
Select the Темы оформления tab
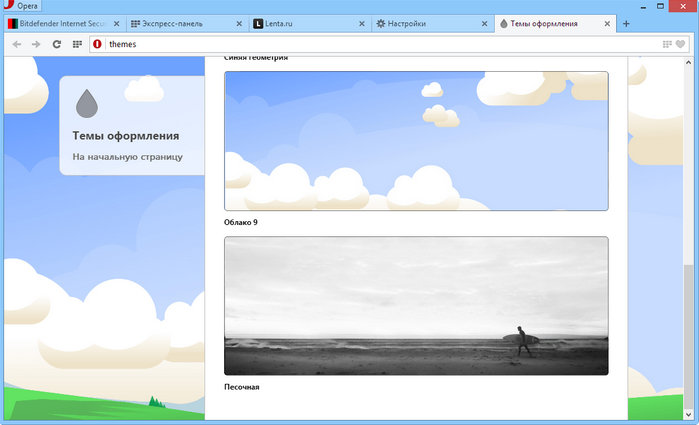[x=555, y=24]
